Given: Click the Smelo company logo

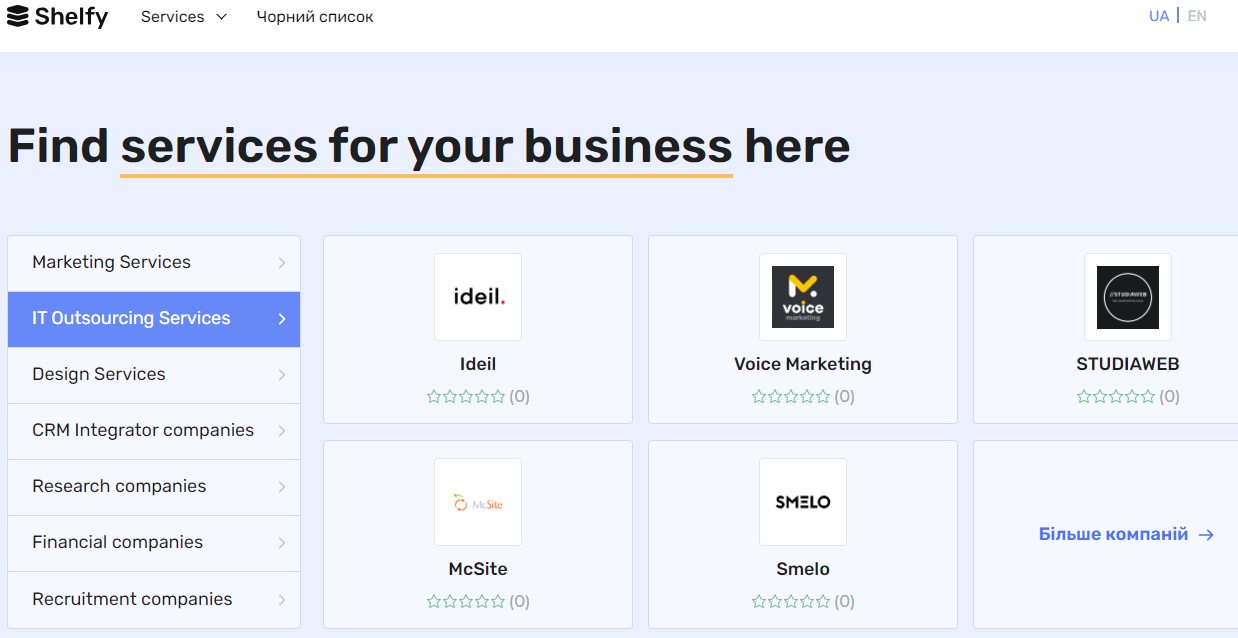Looking at the screenshot, I should click(802, 502).
